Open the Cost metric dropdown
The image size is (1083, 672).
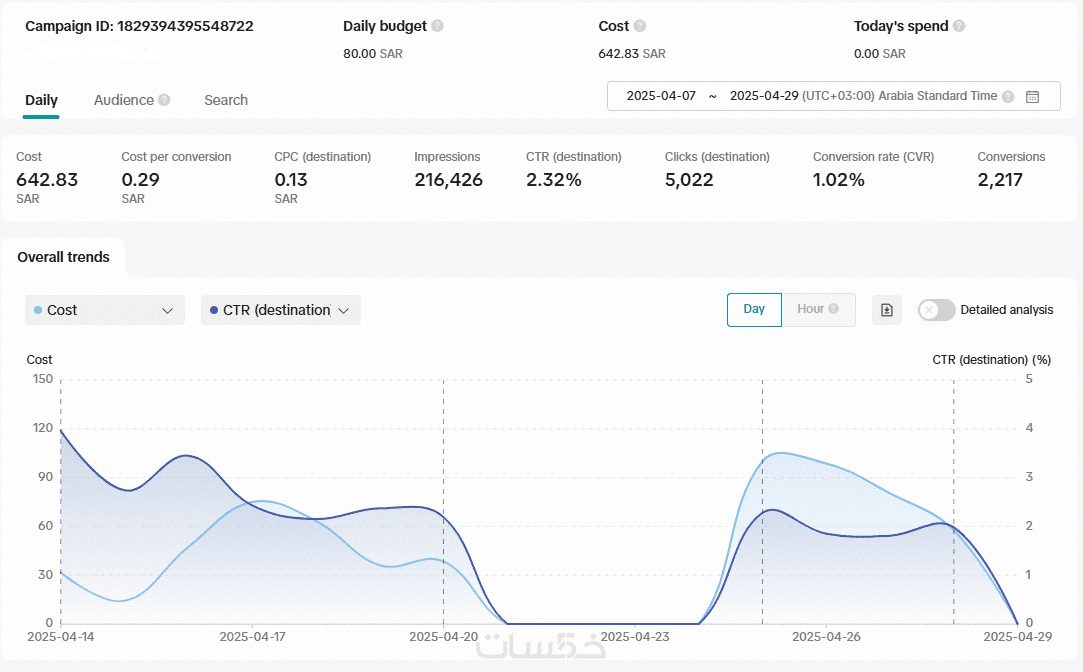tap(105, 310)
